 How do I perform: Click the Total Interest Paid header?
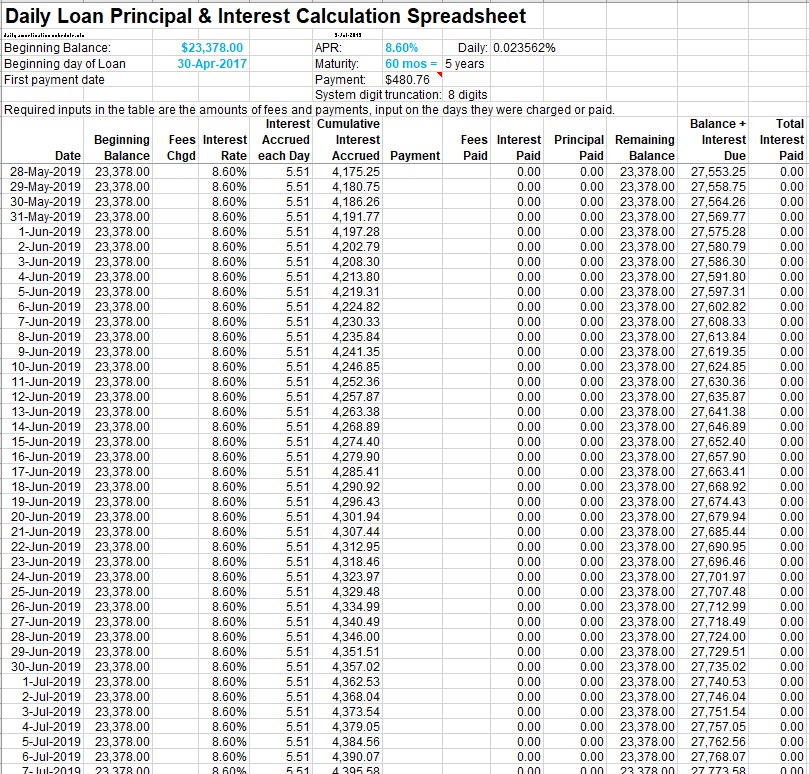(782, 140)
